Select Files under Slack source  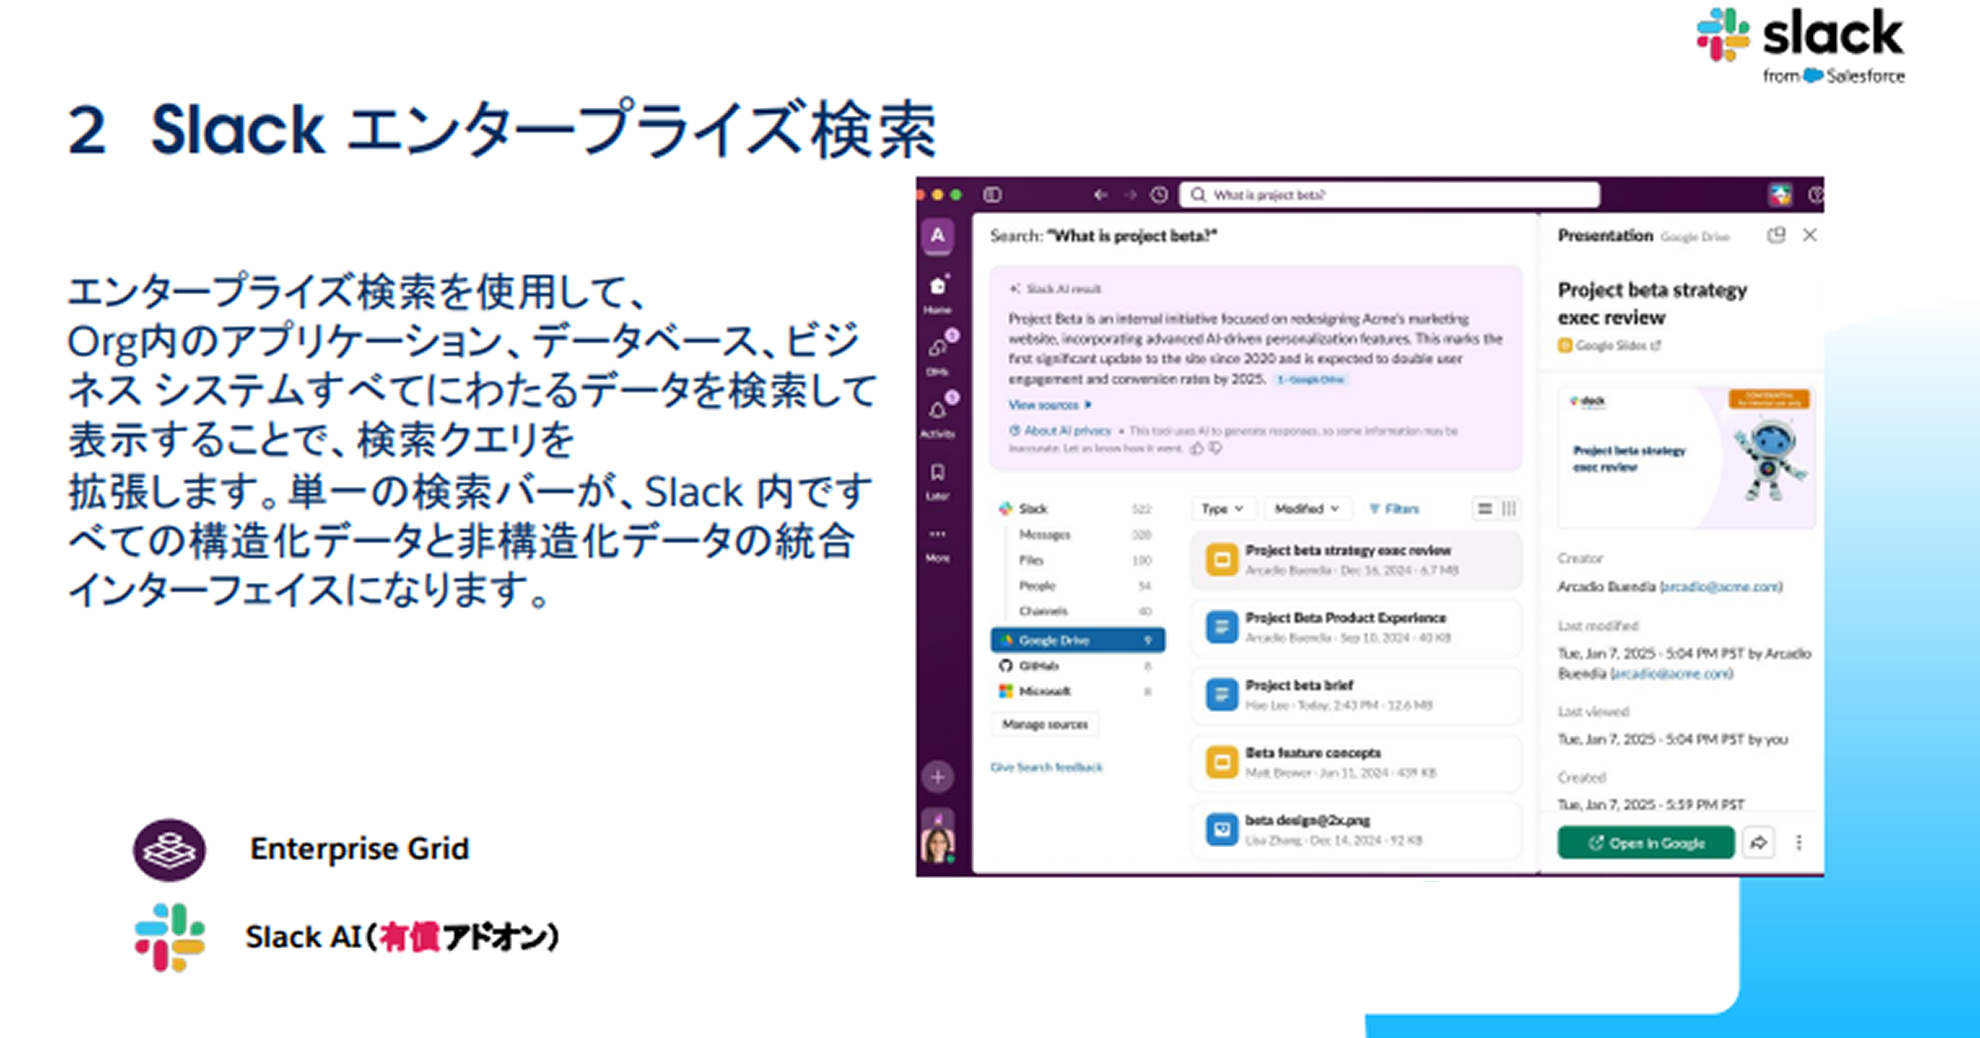point(1084,560)
